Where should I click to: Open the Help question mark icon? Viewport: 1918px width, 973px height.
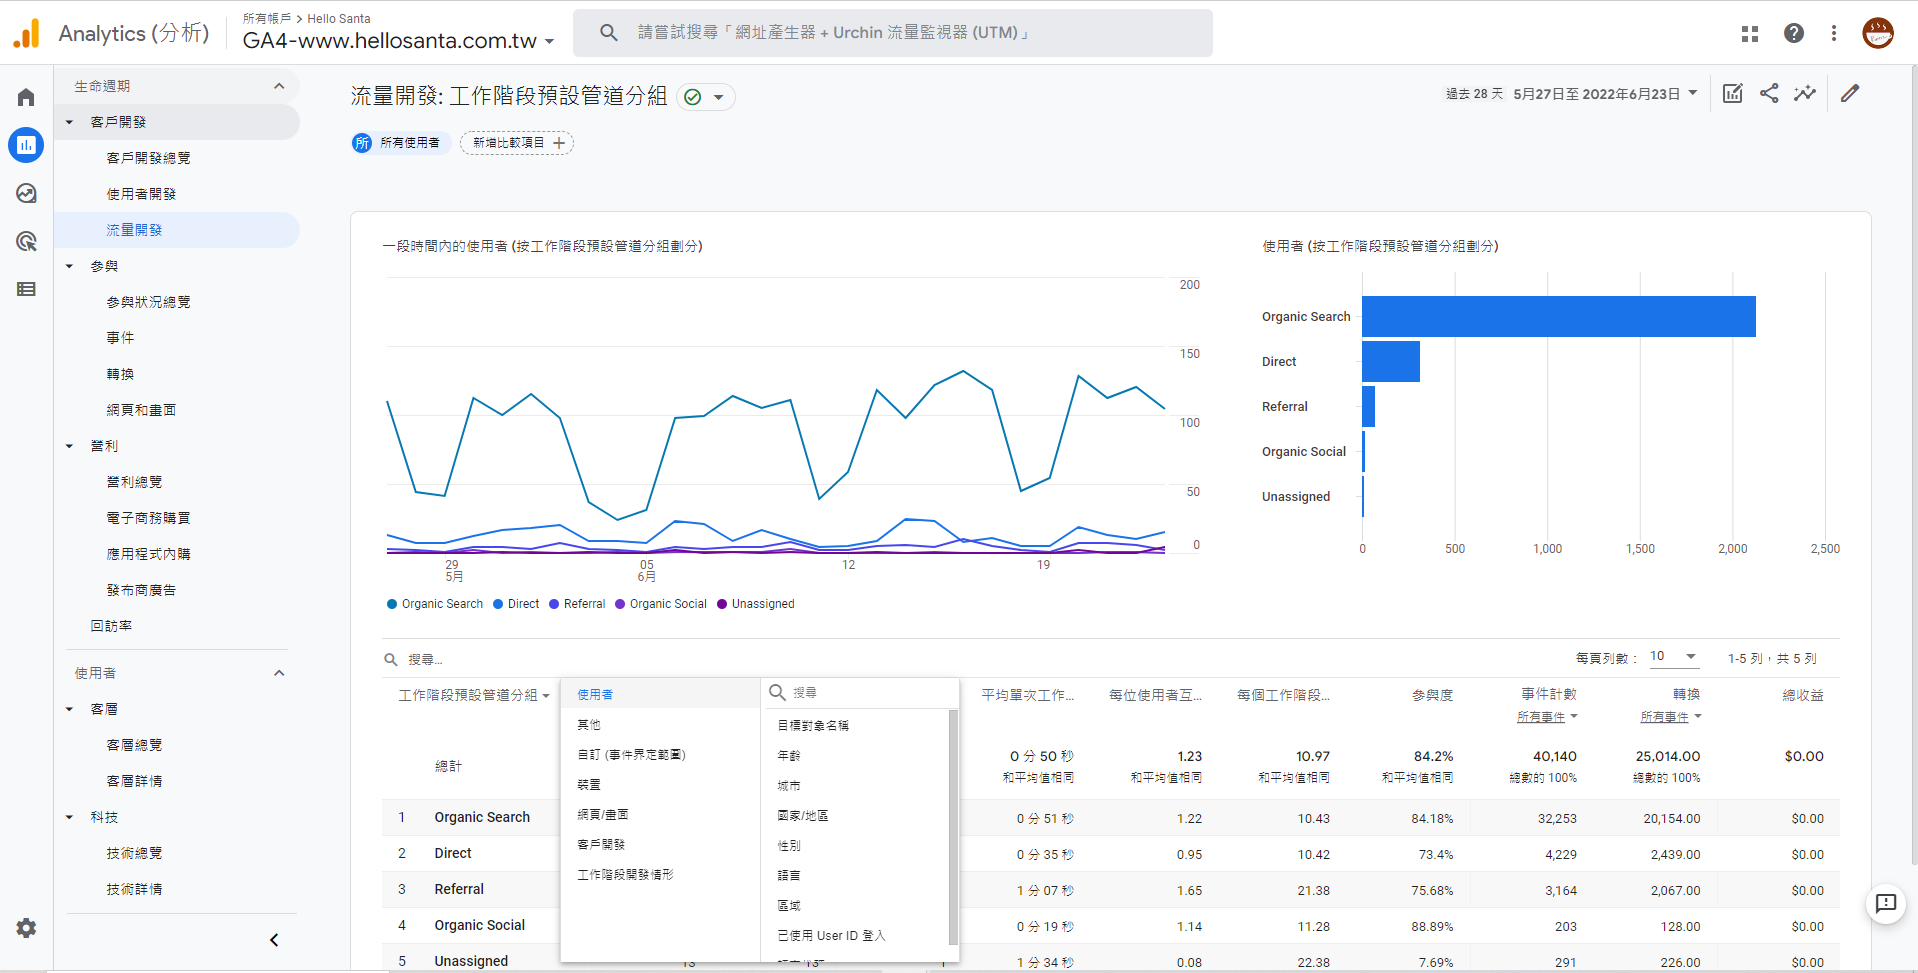click(x=1794, y=33)
